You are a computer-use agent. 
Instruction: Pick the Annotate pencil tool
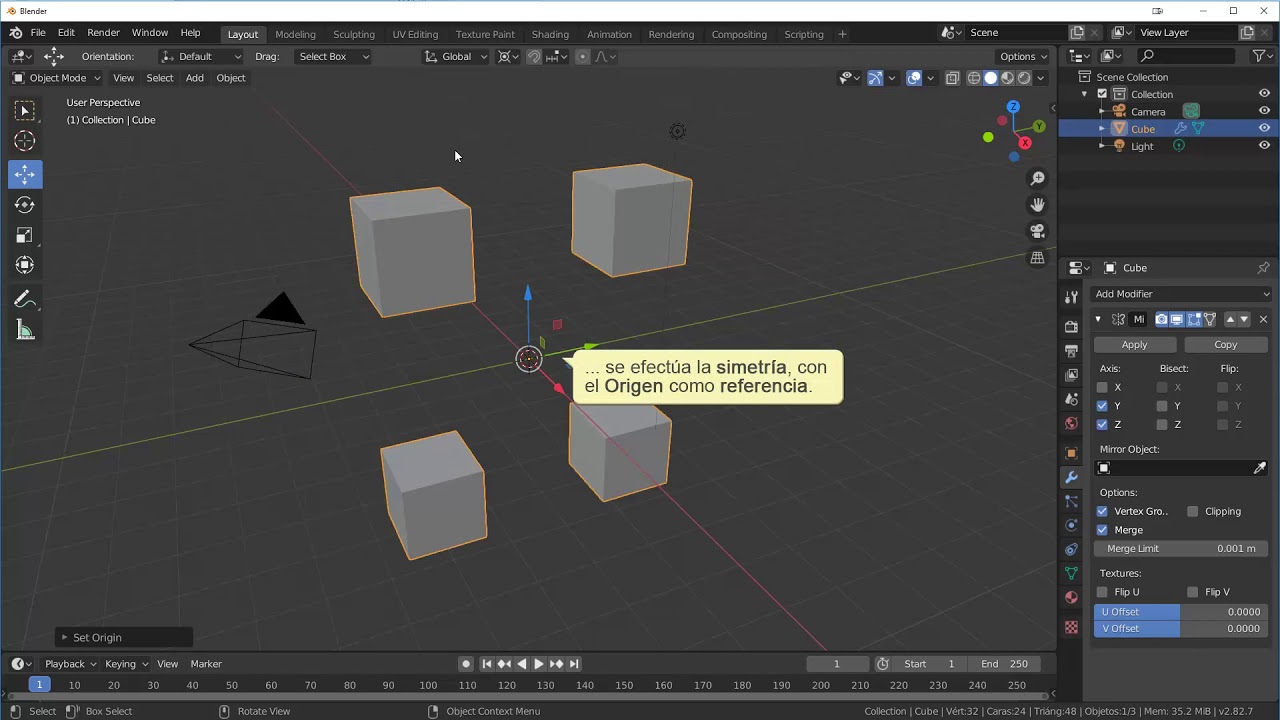click(x=25, y=300)
